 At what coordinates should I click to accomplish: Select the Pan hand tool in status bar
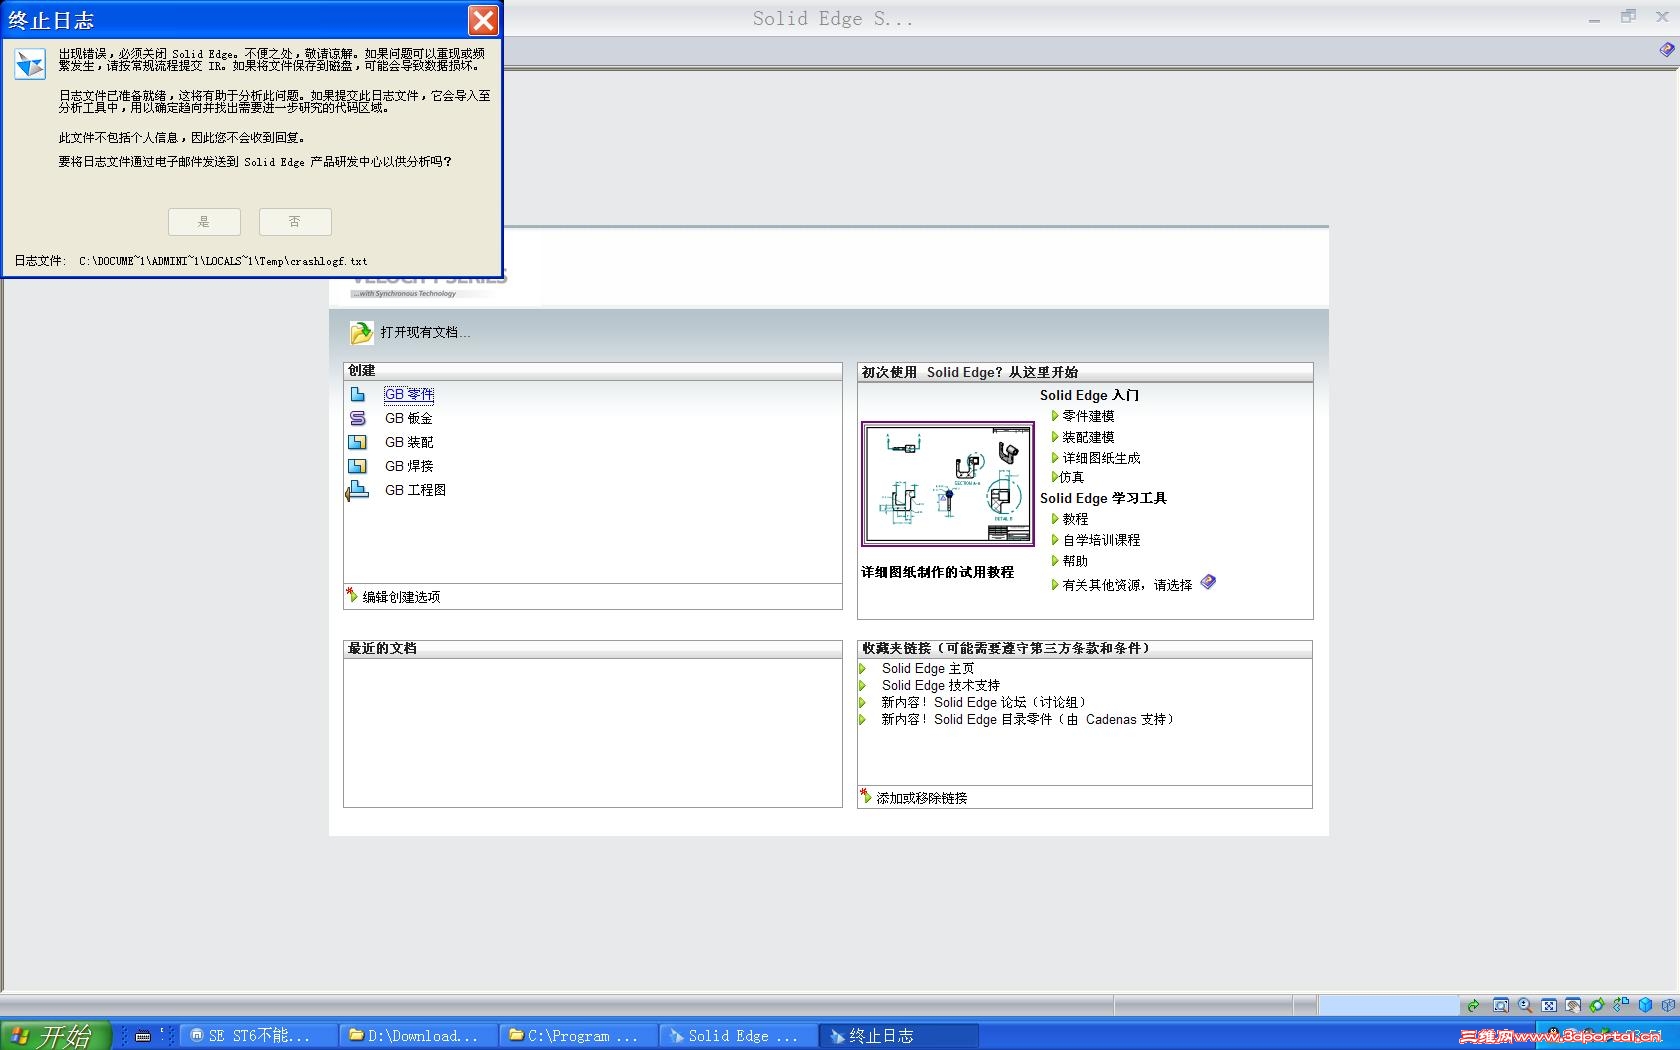click(x=1572, y=1006)
